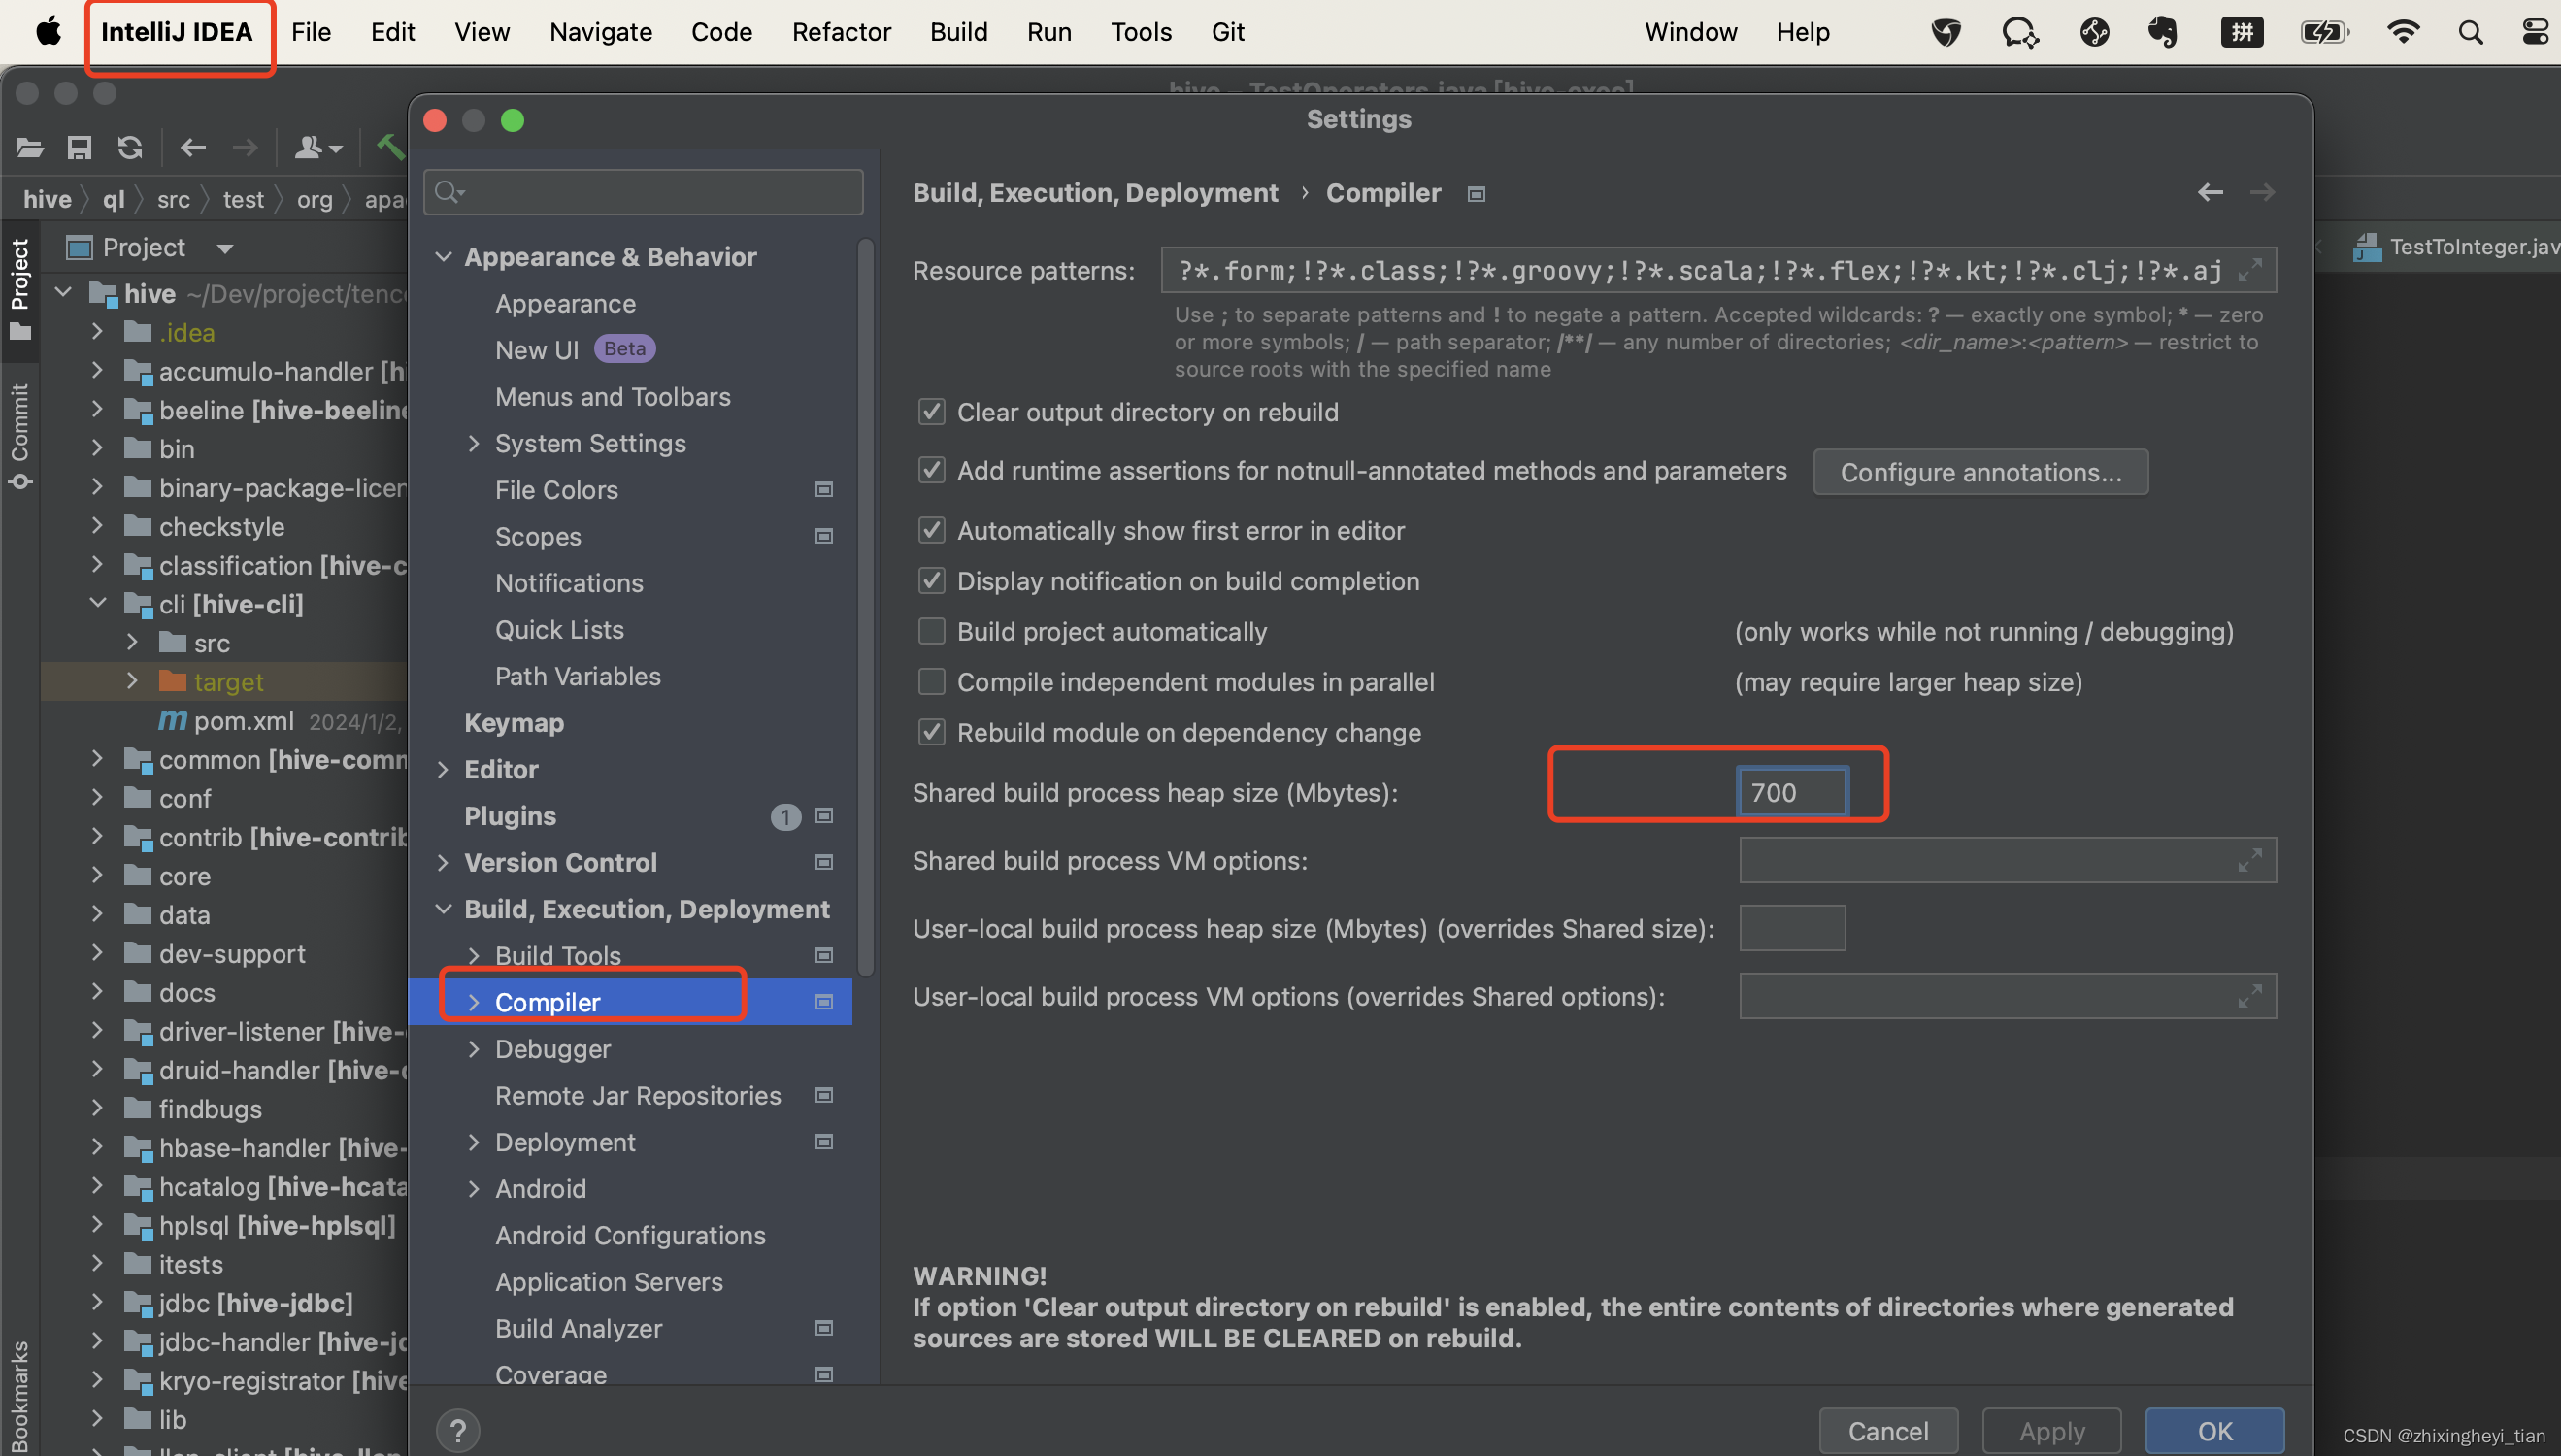
Task: Click the Back navigation arrow in main toolbar
Action: [x=193, y=148]
